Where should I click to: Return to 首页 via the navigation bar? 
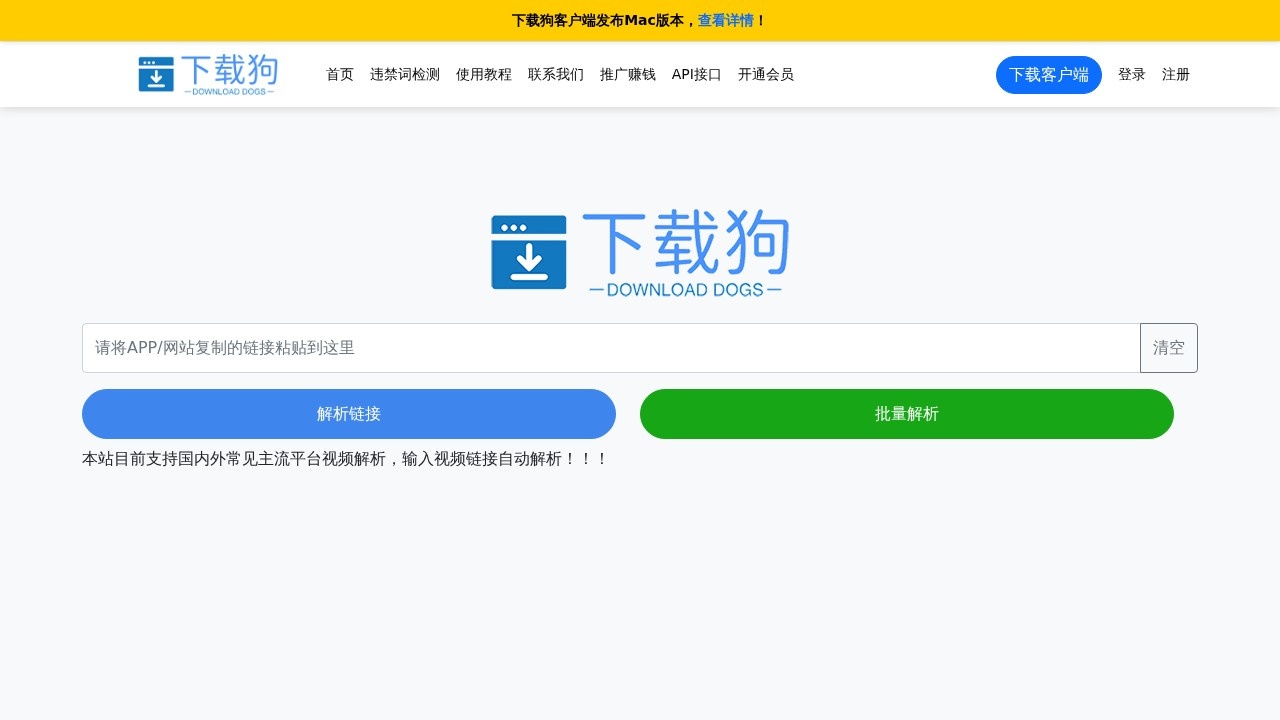(x=339, y=74)
